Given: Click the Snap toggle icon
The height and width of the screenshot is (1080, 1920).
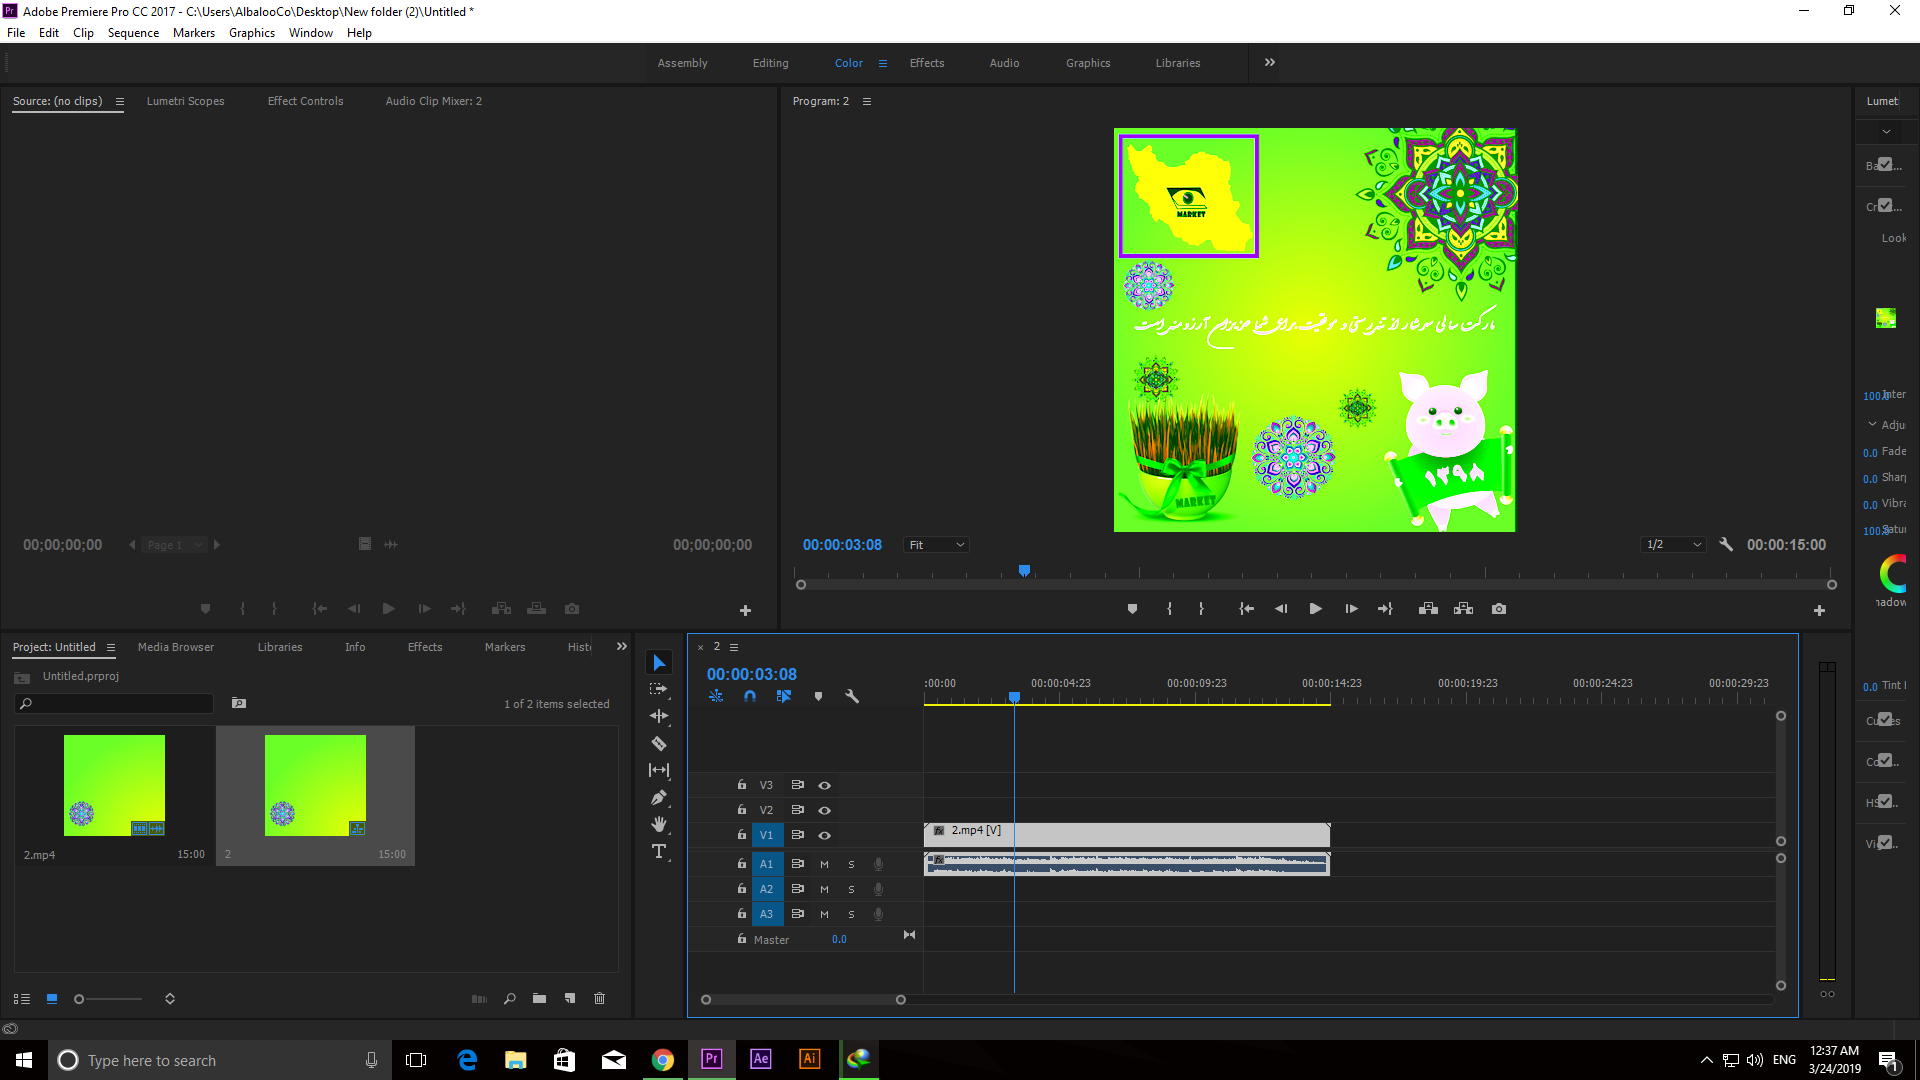Looking at the screenshot, I should click(750, 696).
